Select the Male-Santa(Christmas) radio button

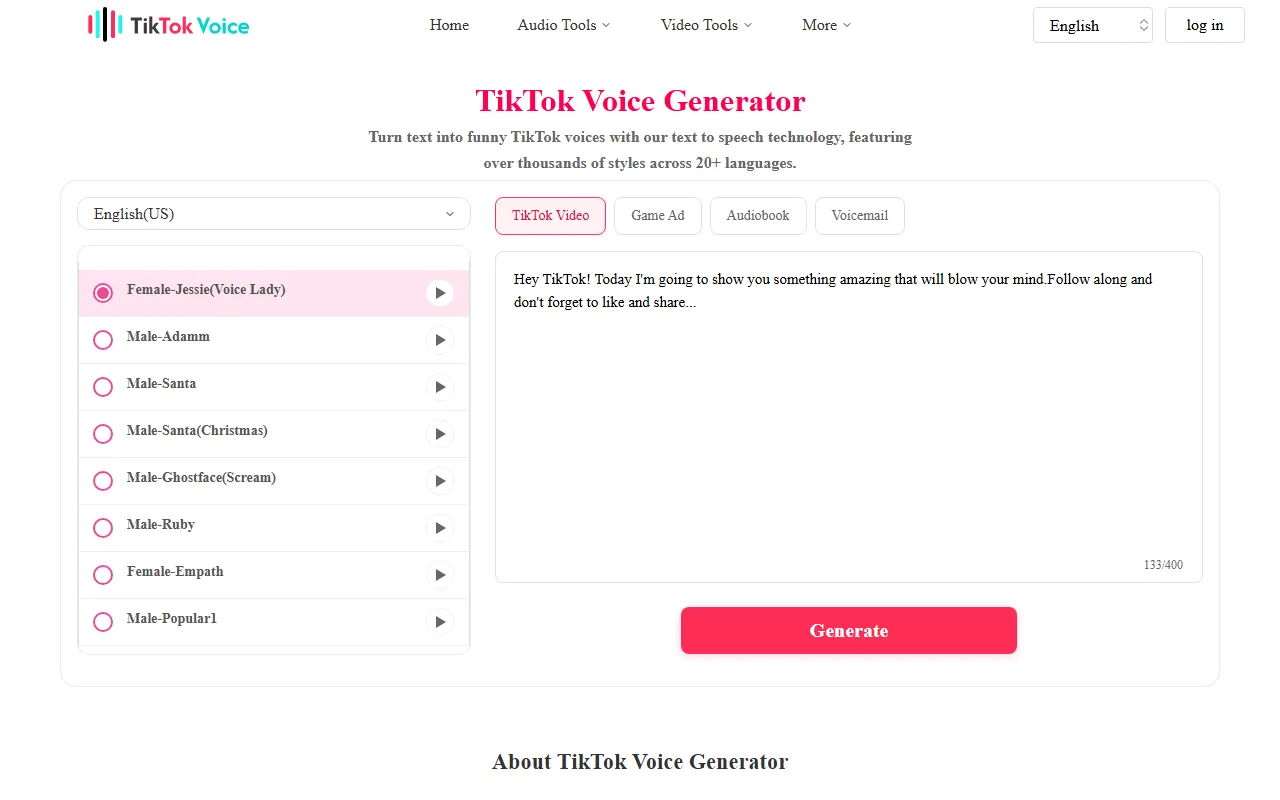[103, 434]
